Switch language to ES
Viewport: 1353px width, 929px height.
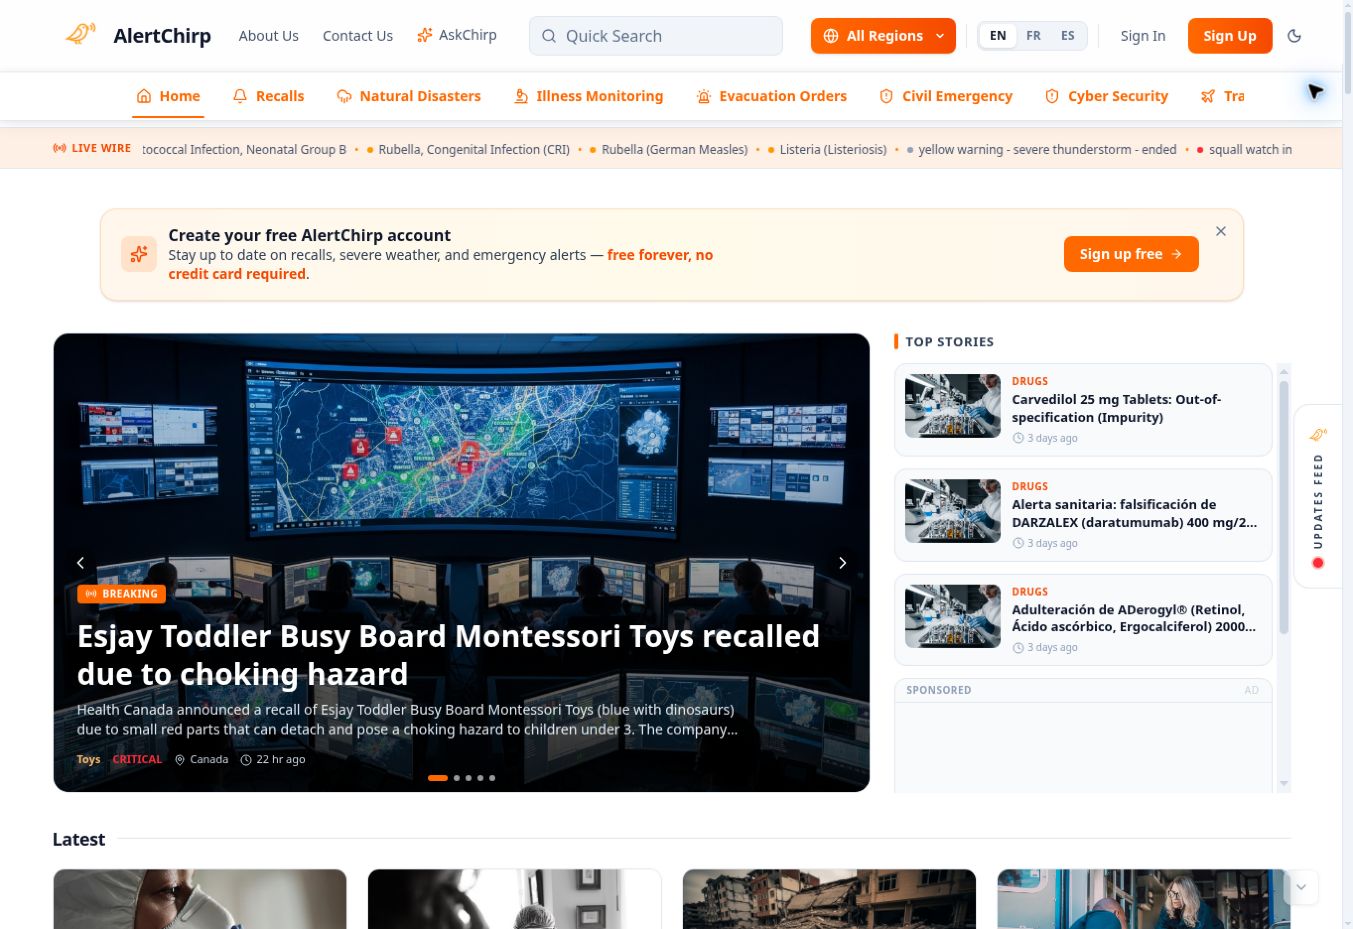pos(1067,36)
